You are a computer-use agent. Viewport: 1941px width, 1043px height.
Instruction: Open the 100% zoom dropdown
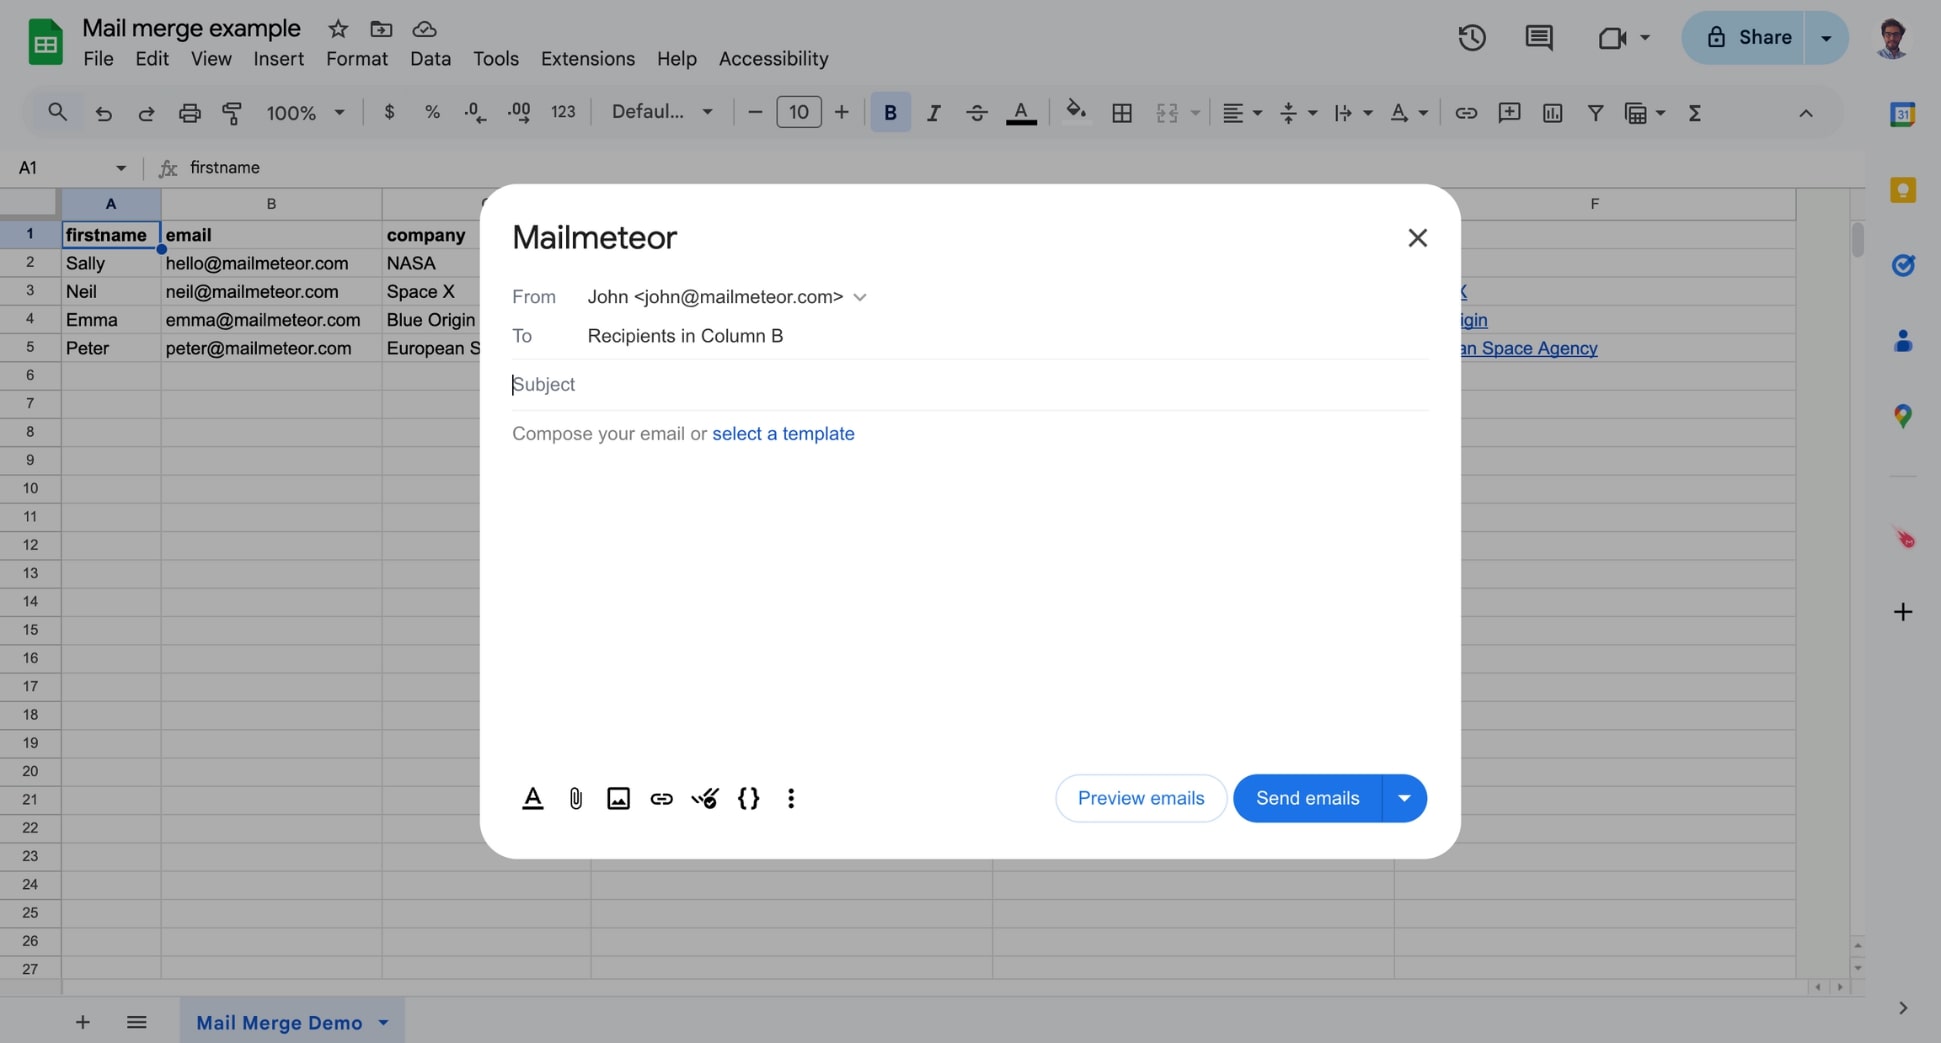pos(305,113)
